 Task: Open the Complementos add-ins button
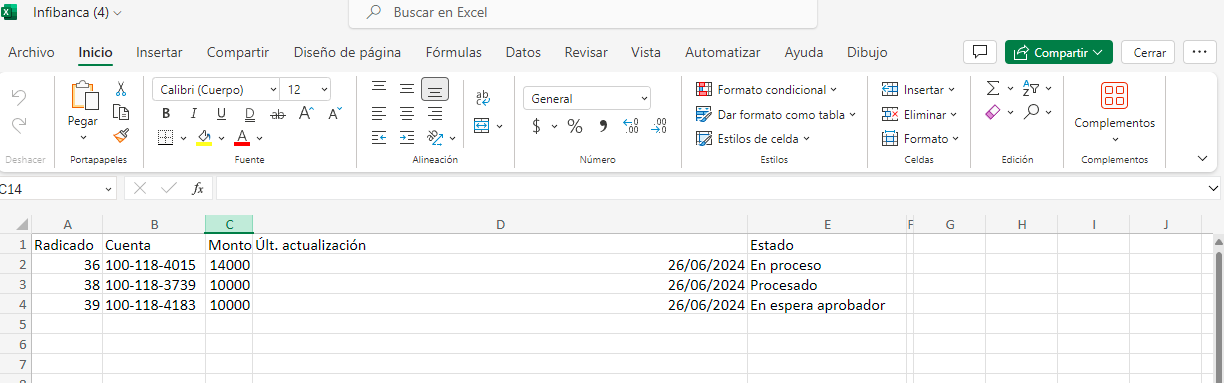1114,112
